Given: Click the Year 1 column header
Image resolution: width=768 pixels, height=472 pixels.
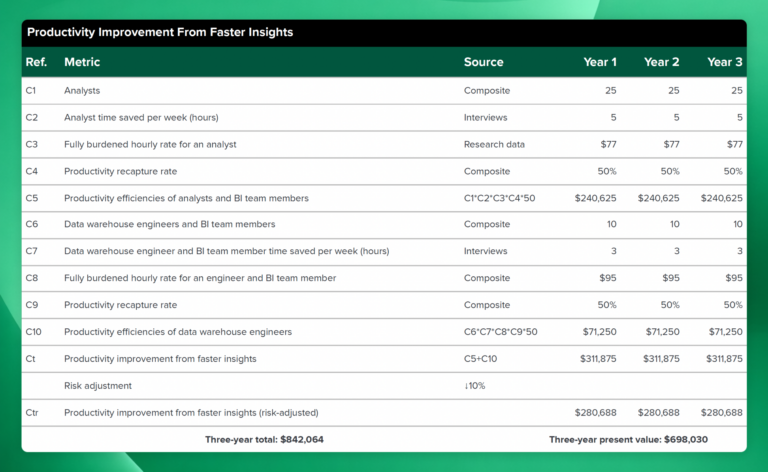Looking at the screenshot, I should point(600,62).
